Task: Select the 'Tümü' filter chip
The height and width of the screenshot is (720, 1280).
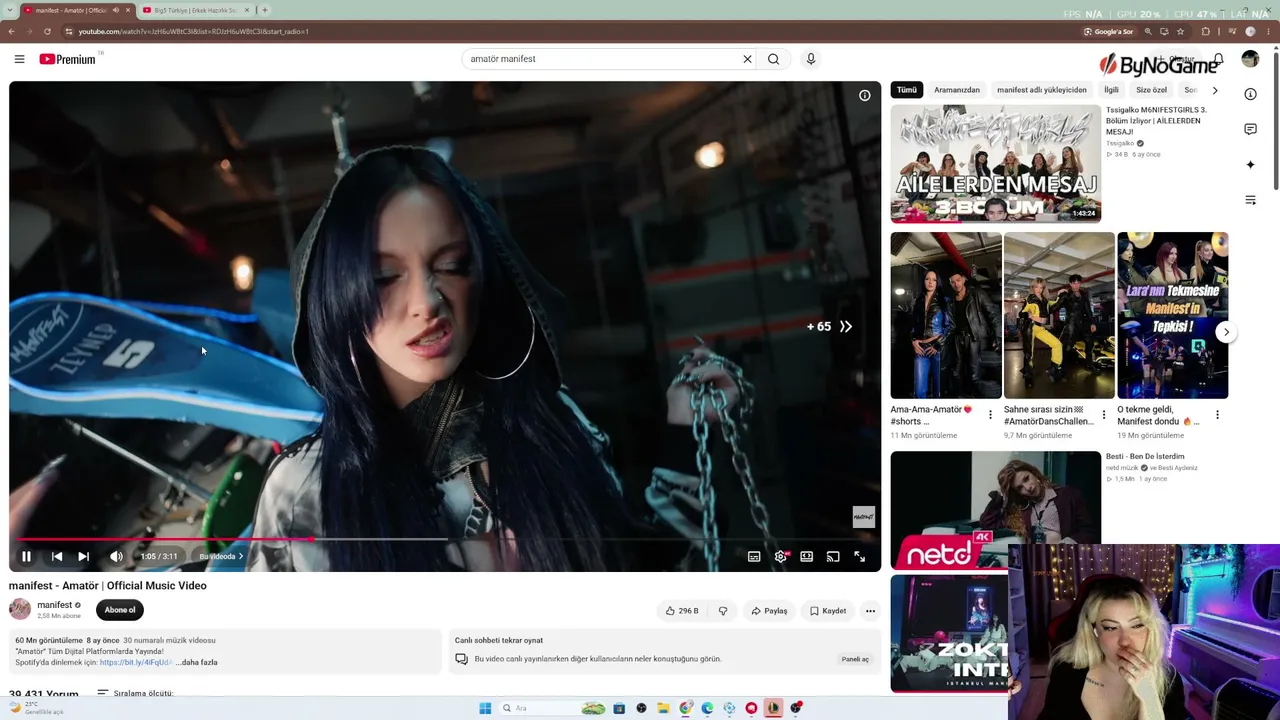Action: tap(907, 90)
